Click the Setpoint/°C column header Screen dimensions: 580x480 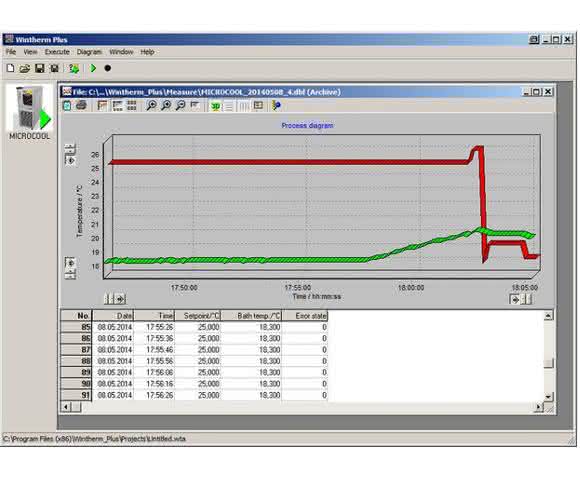(x=198, y=316)
